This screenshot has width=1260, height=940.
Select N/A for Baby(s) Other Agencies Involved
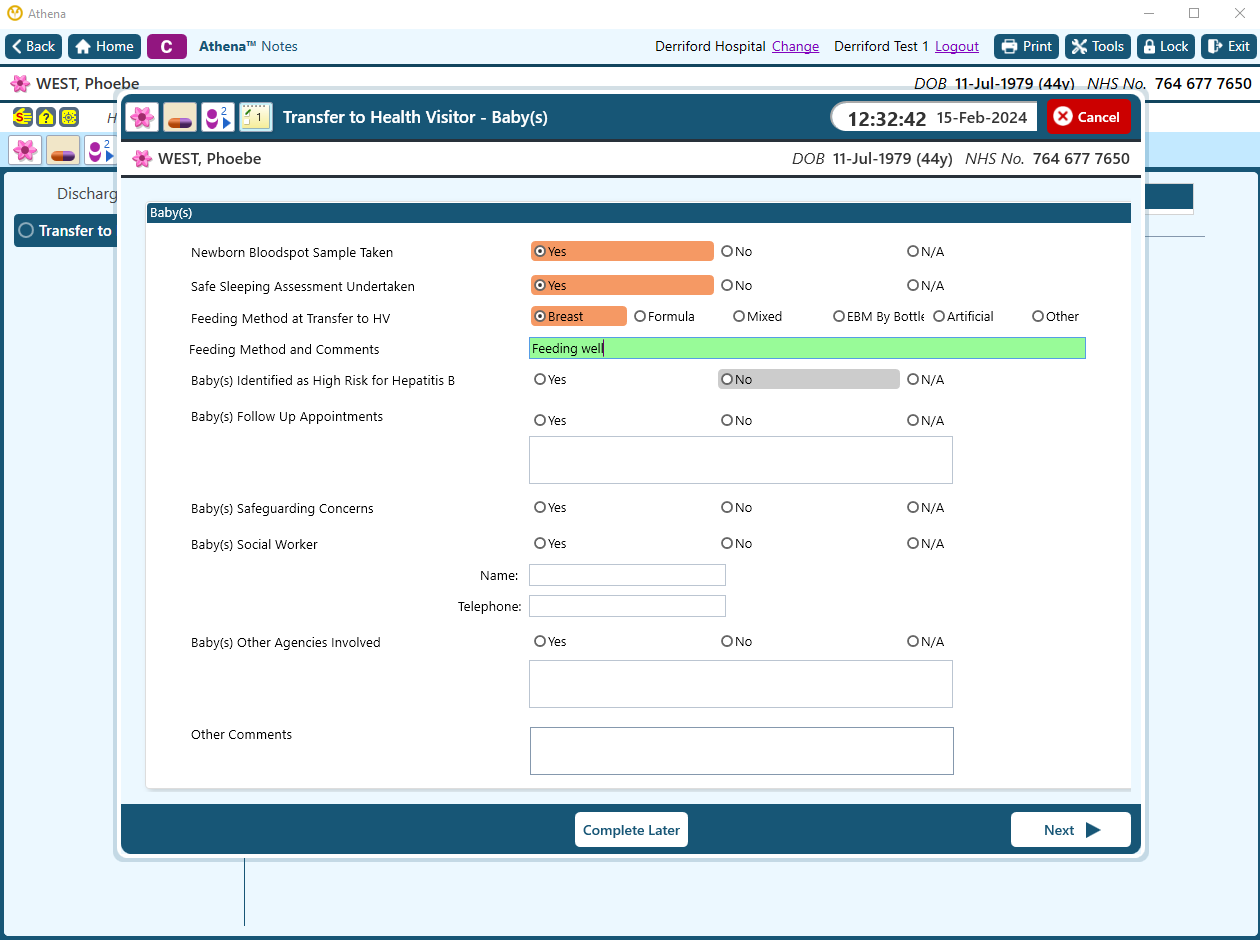tap(926, 642)
